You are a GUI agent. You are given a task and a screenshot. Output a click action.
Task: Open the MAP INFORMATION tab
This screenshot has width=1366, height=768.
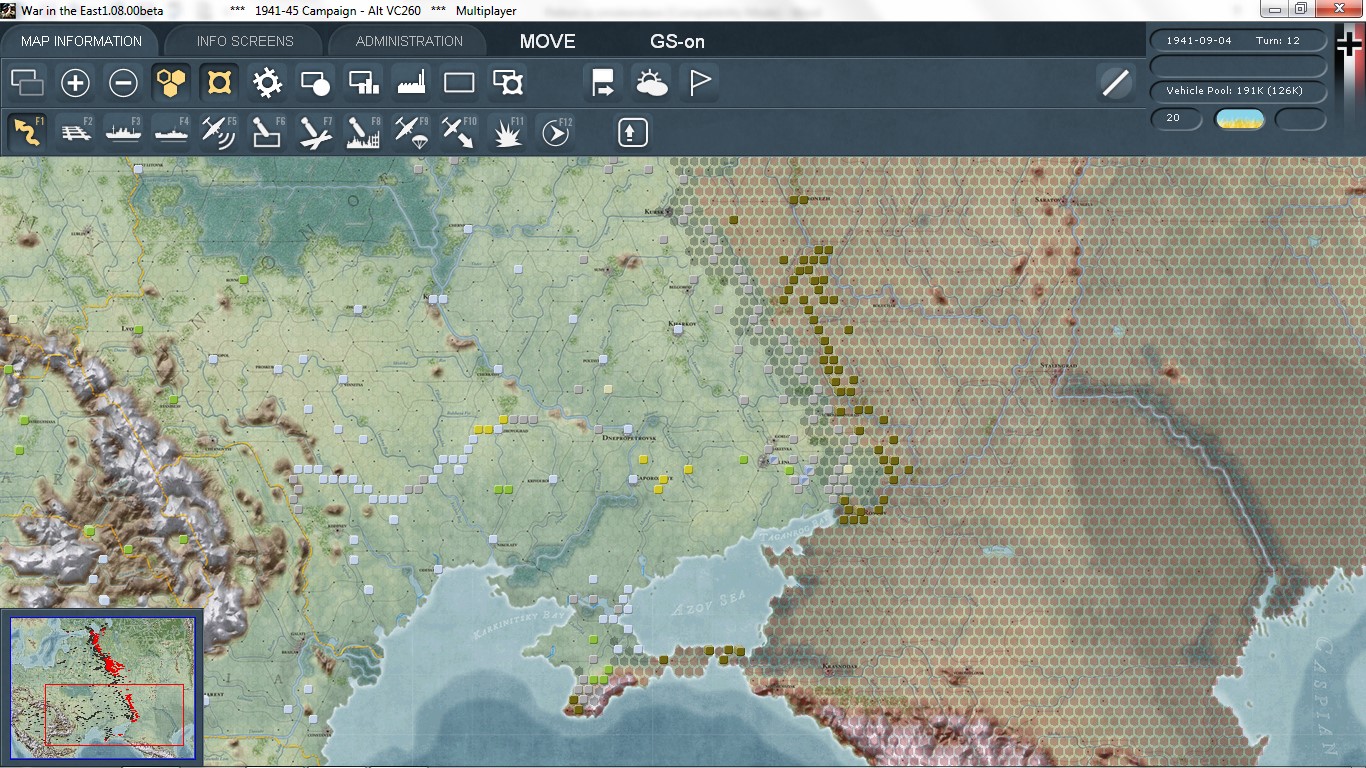[81, 41]
